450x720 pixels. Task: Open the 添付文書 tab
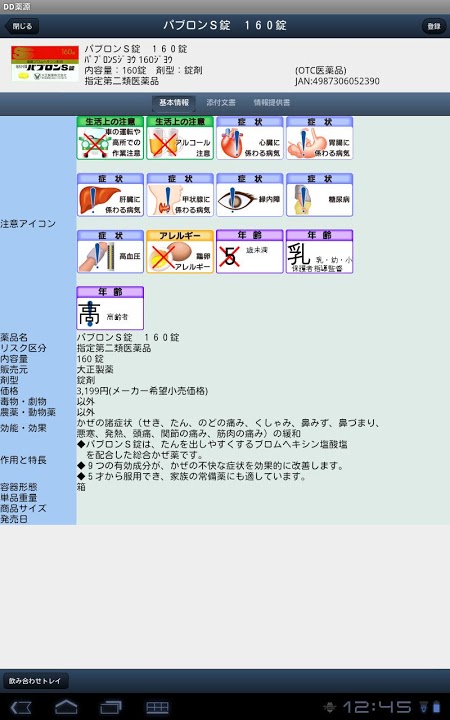(x=221, y=103)
